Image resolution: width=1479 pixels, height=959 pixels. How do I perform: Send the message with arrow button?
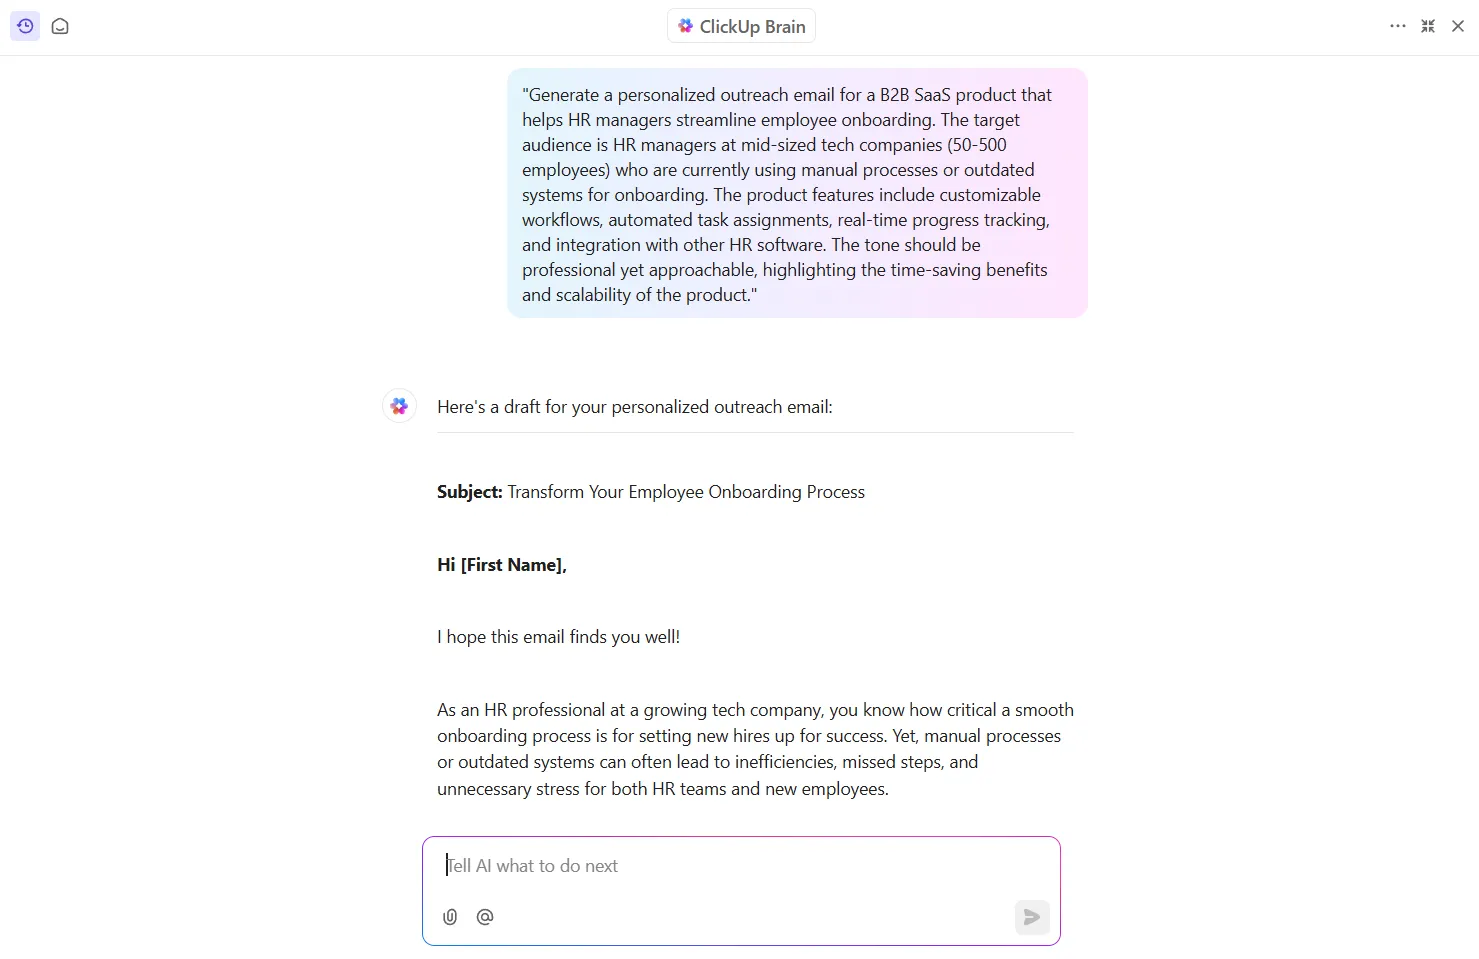coord(1032,917)
